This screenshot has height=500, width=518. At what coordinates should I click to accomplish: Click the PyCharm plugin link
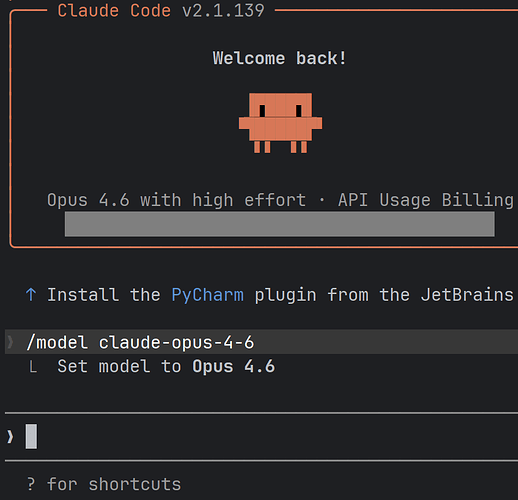pos(207,295)
